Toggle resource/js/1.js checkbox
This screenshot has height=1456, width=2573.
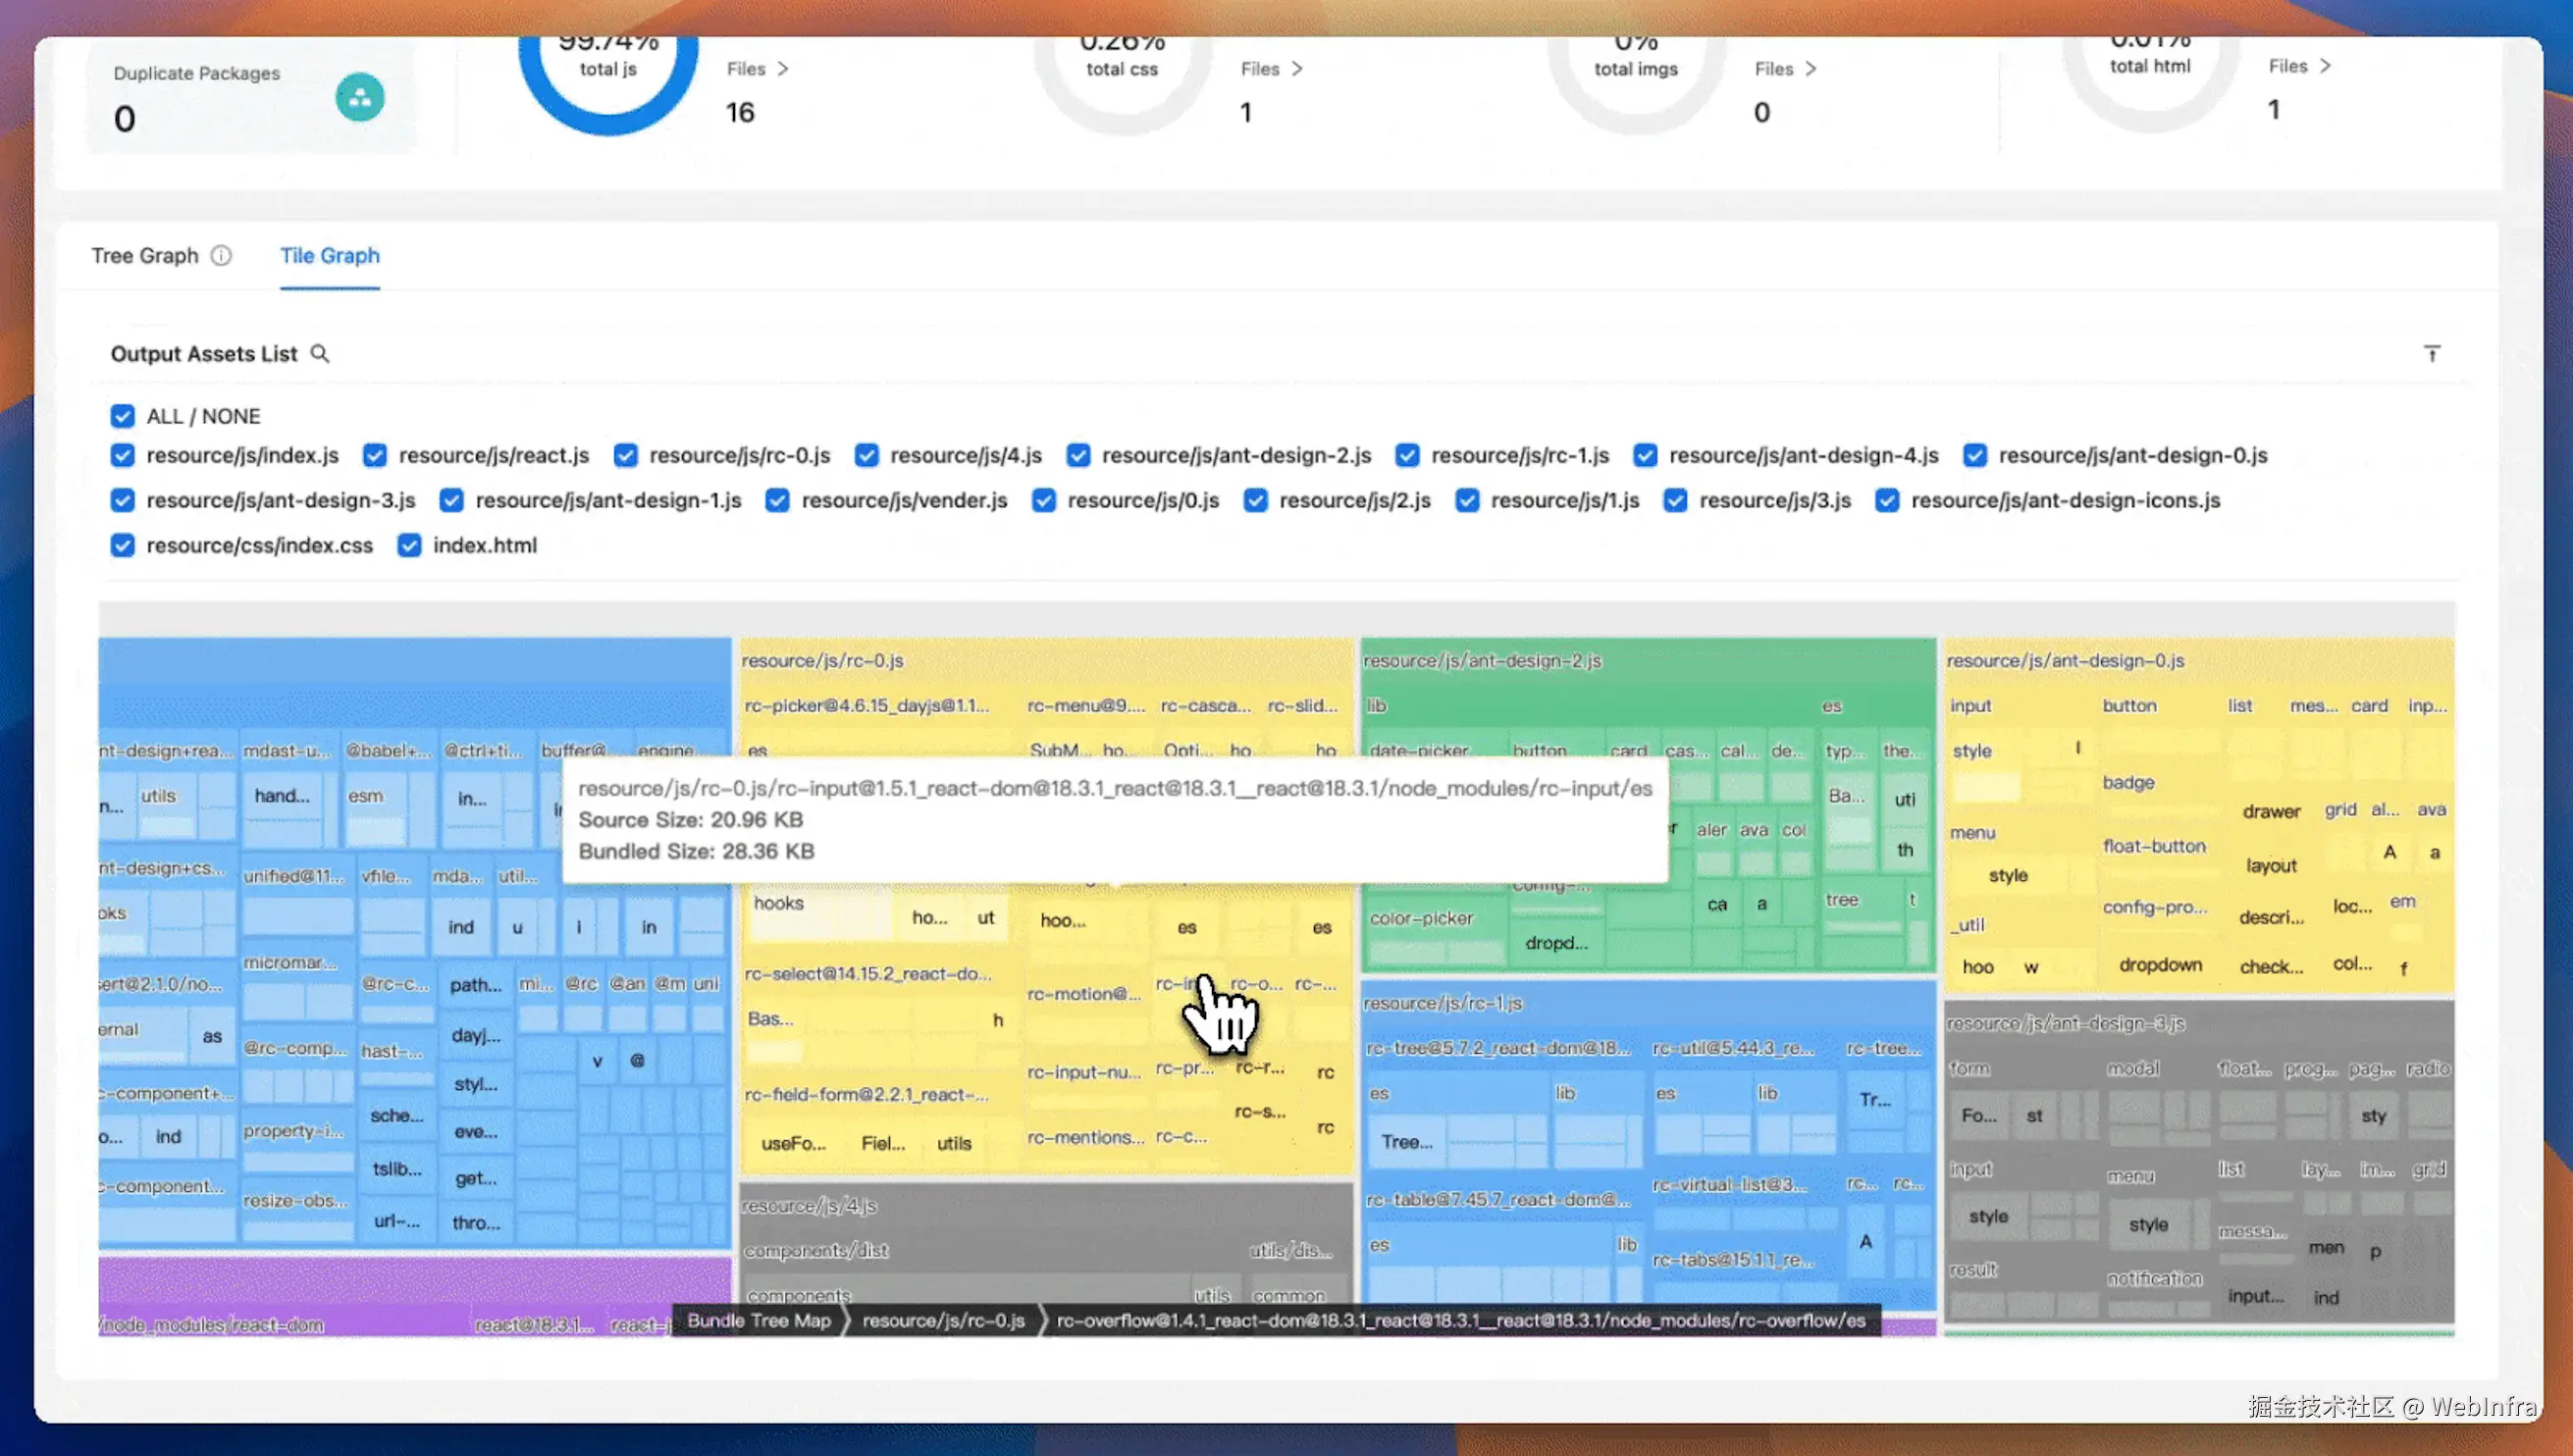pos(1467,500)
